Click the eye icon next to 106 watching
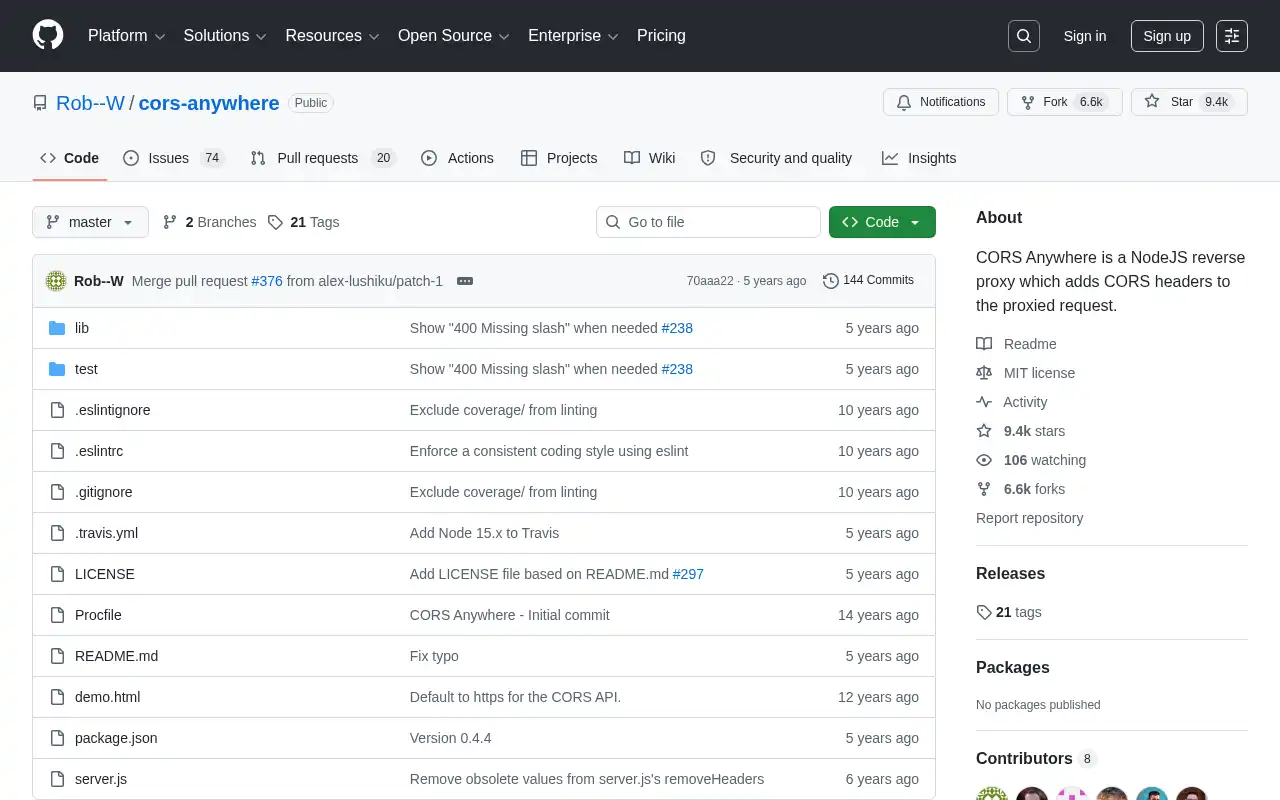Screen dimensions: 1280x800 (984, 460)
